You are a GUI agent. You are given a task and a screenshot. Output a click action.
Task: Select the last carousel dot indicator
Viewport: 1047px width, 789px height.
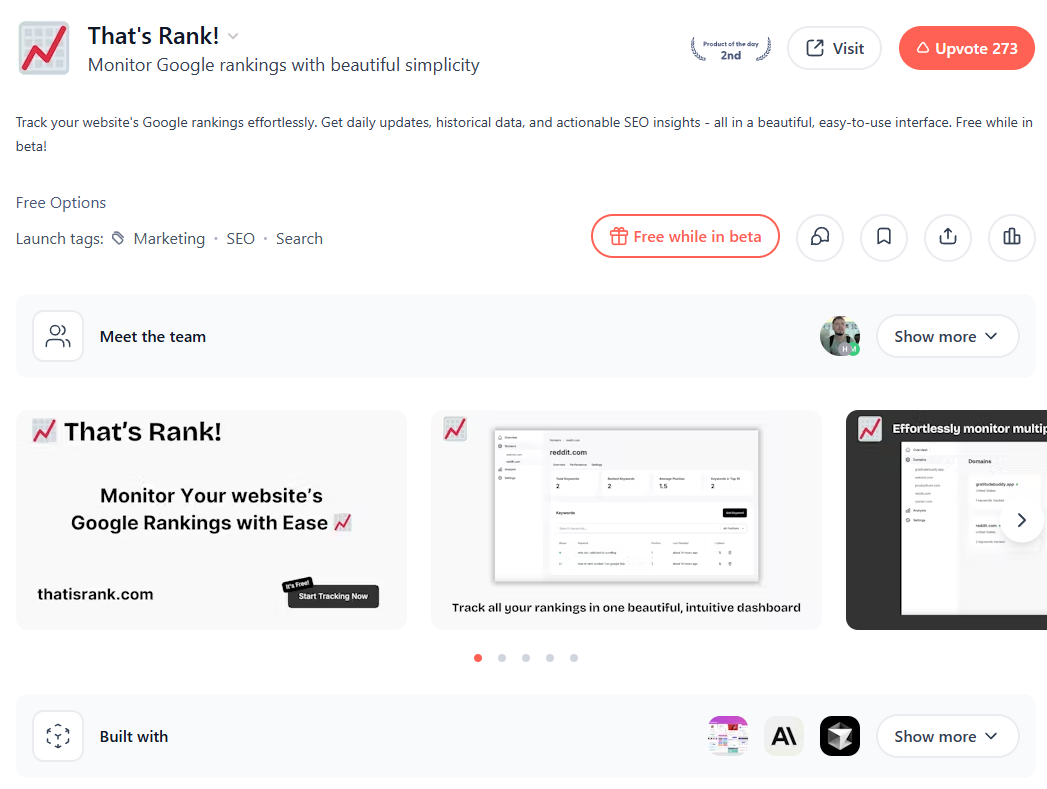[574, 658]
